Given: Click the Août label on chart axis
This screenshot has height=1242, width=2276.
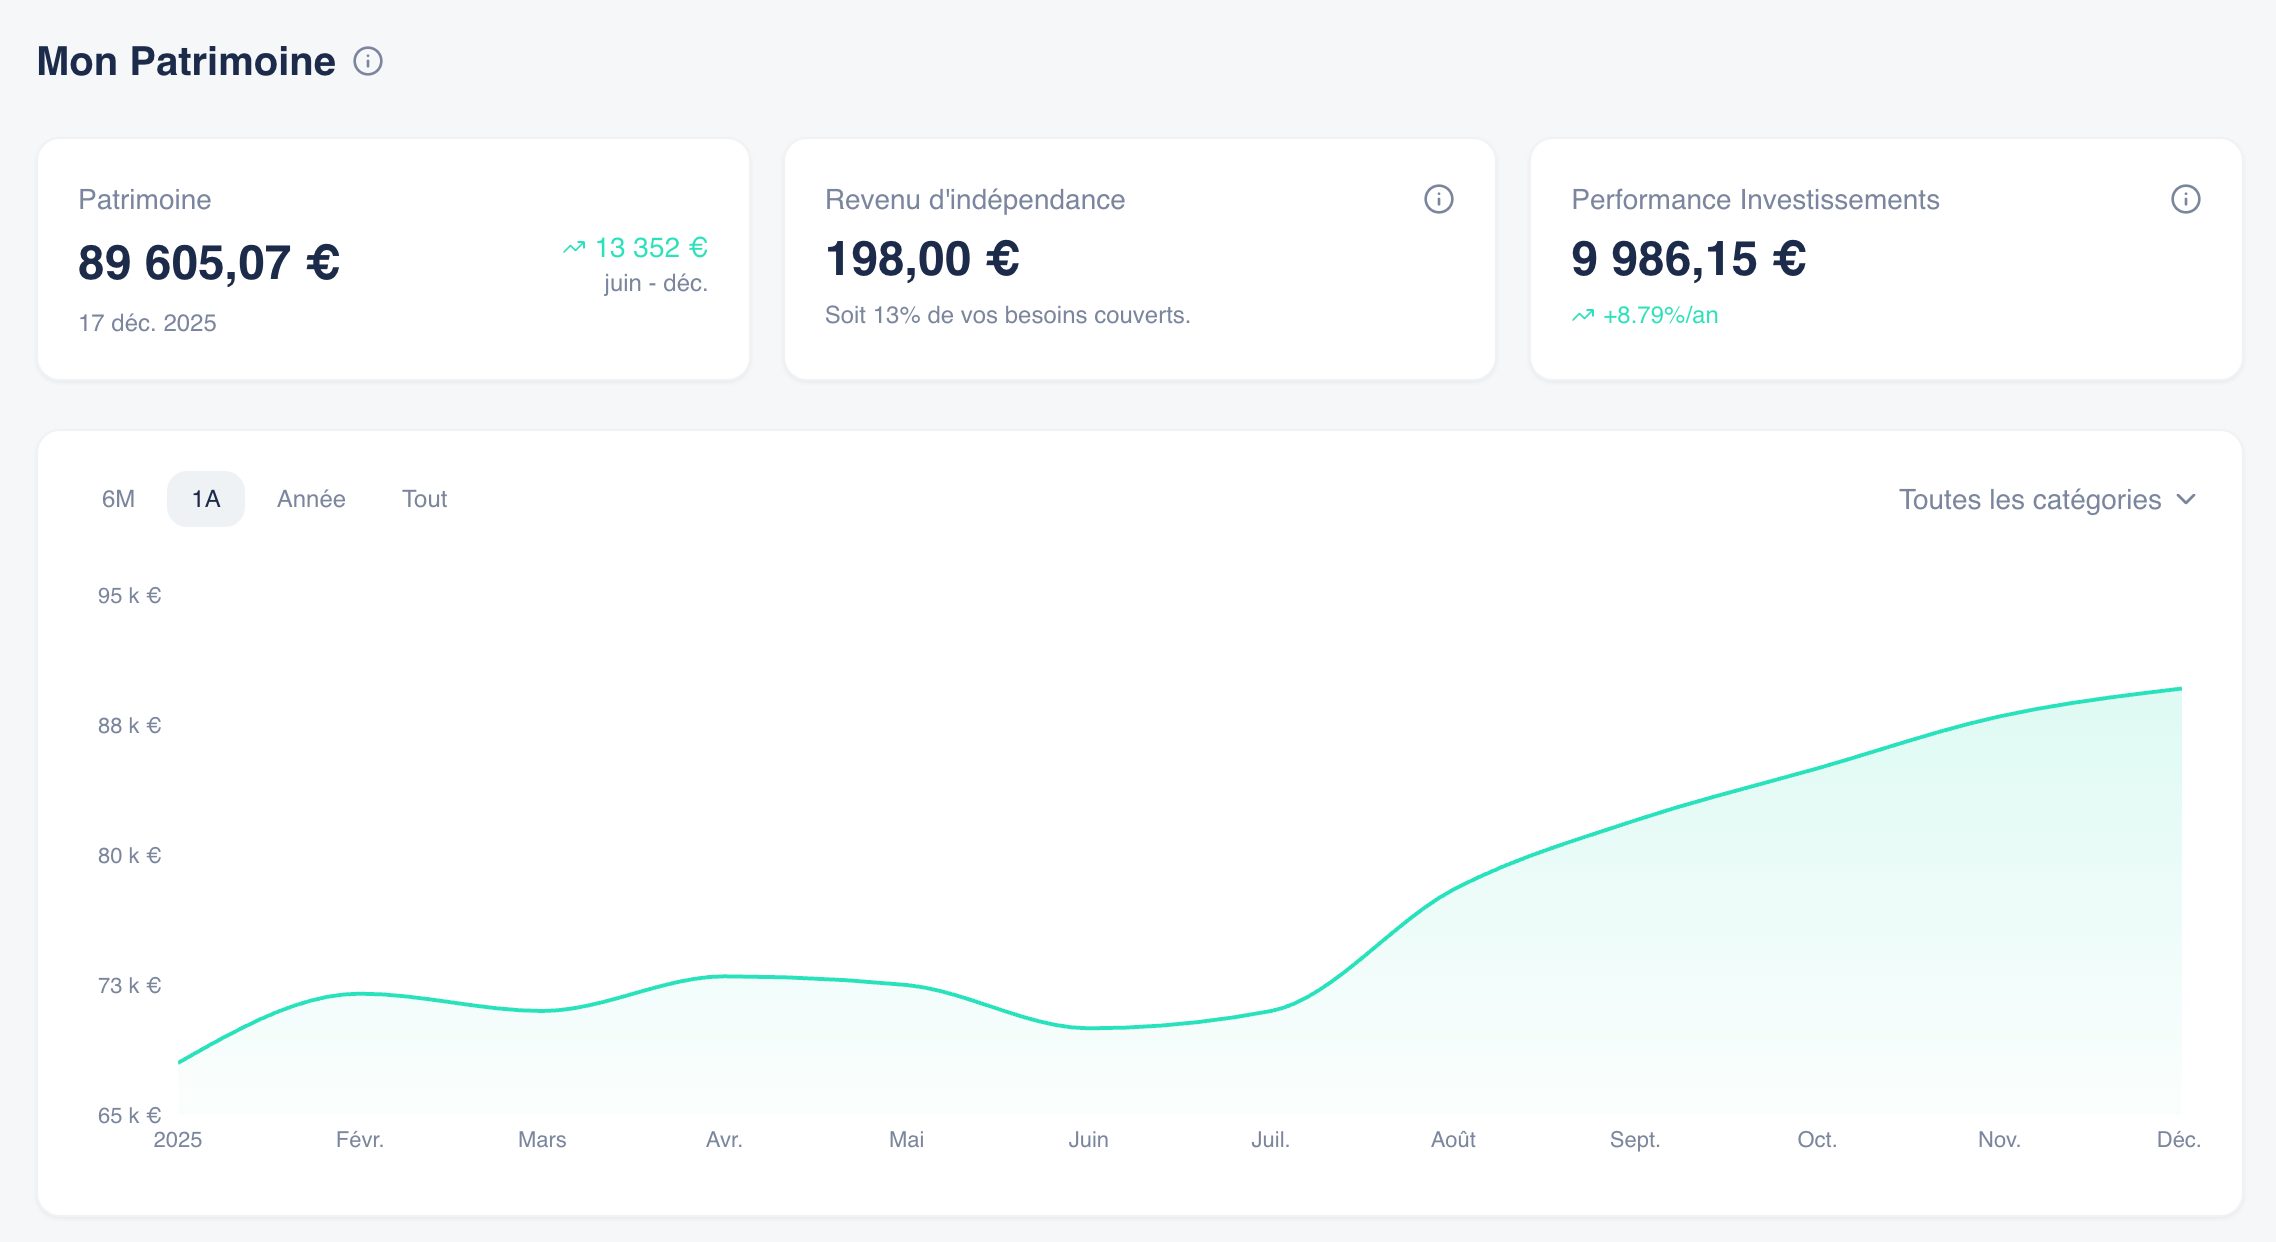Looking at the screenshot, I should click(x=1453, y=1139).
